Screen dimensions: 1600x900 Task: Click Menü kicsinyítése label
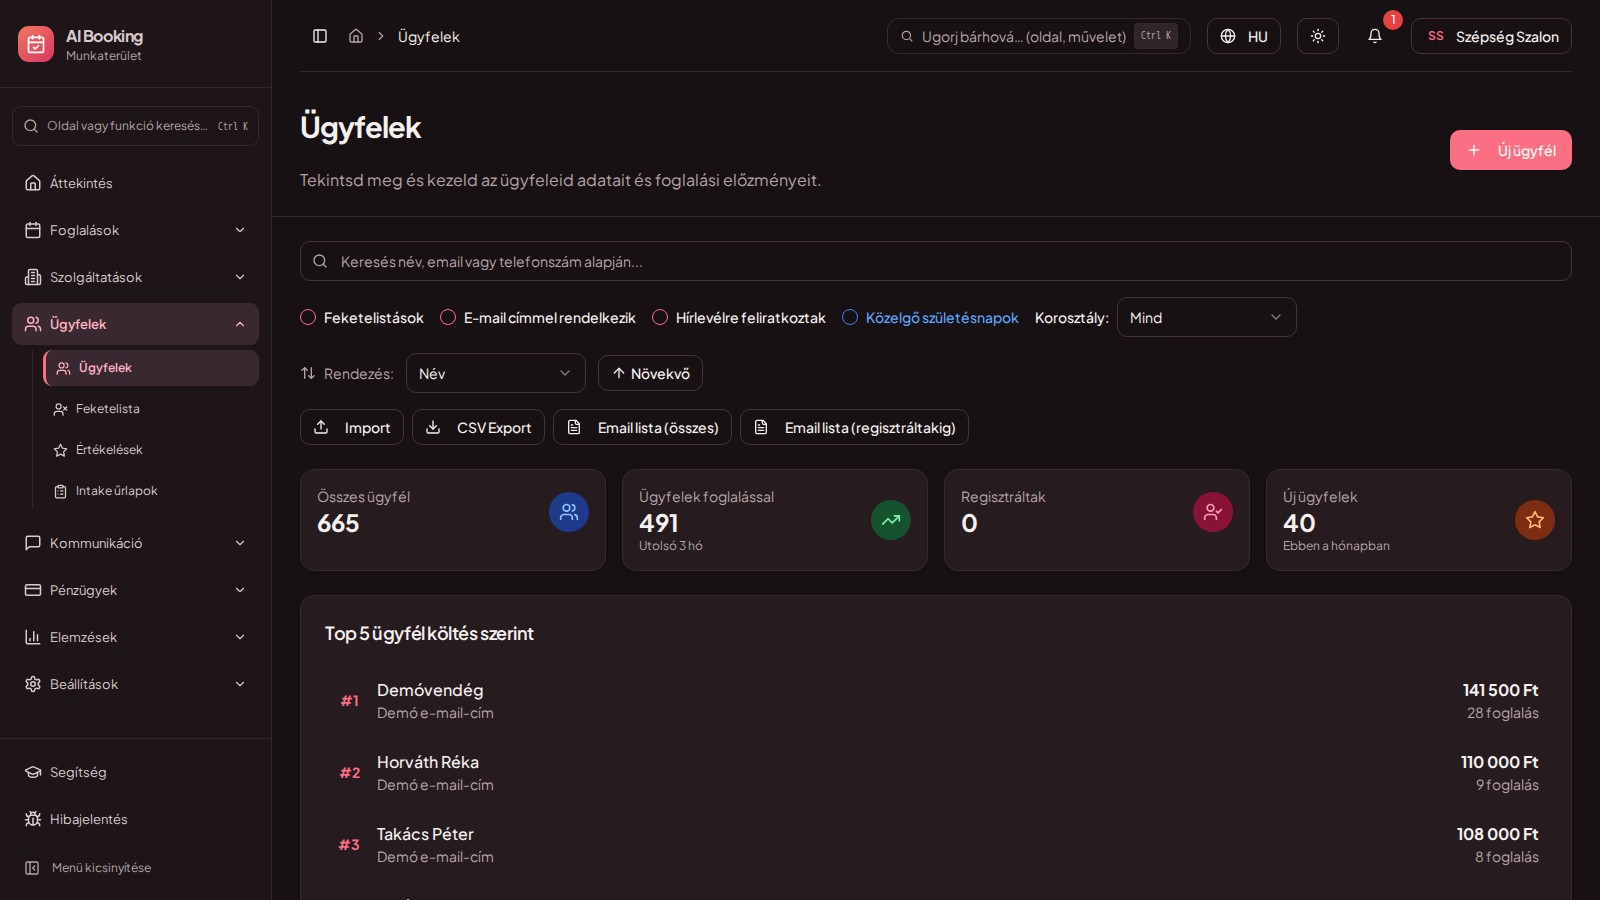point(101,868)
